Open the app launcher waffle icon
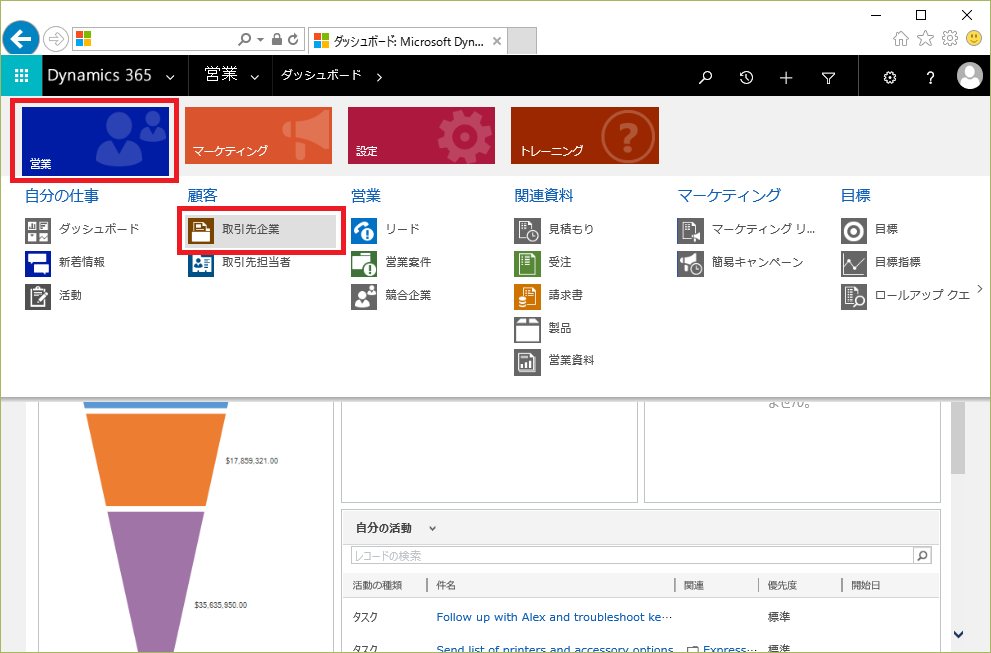 (21, 76)
